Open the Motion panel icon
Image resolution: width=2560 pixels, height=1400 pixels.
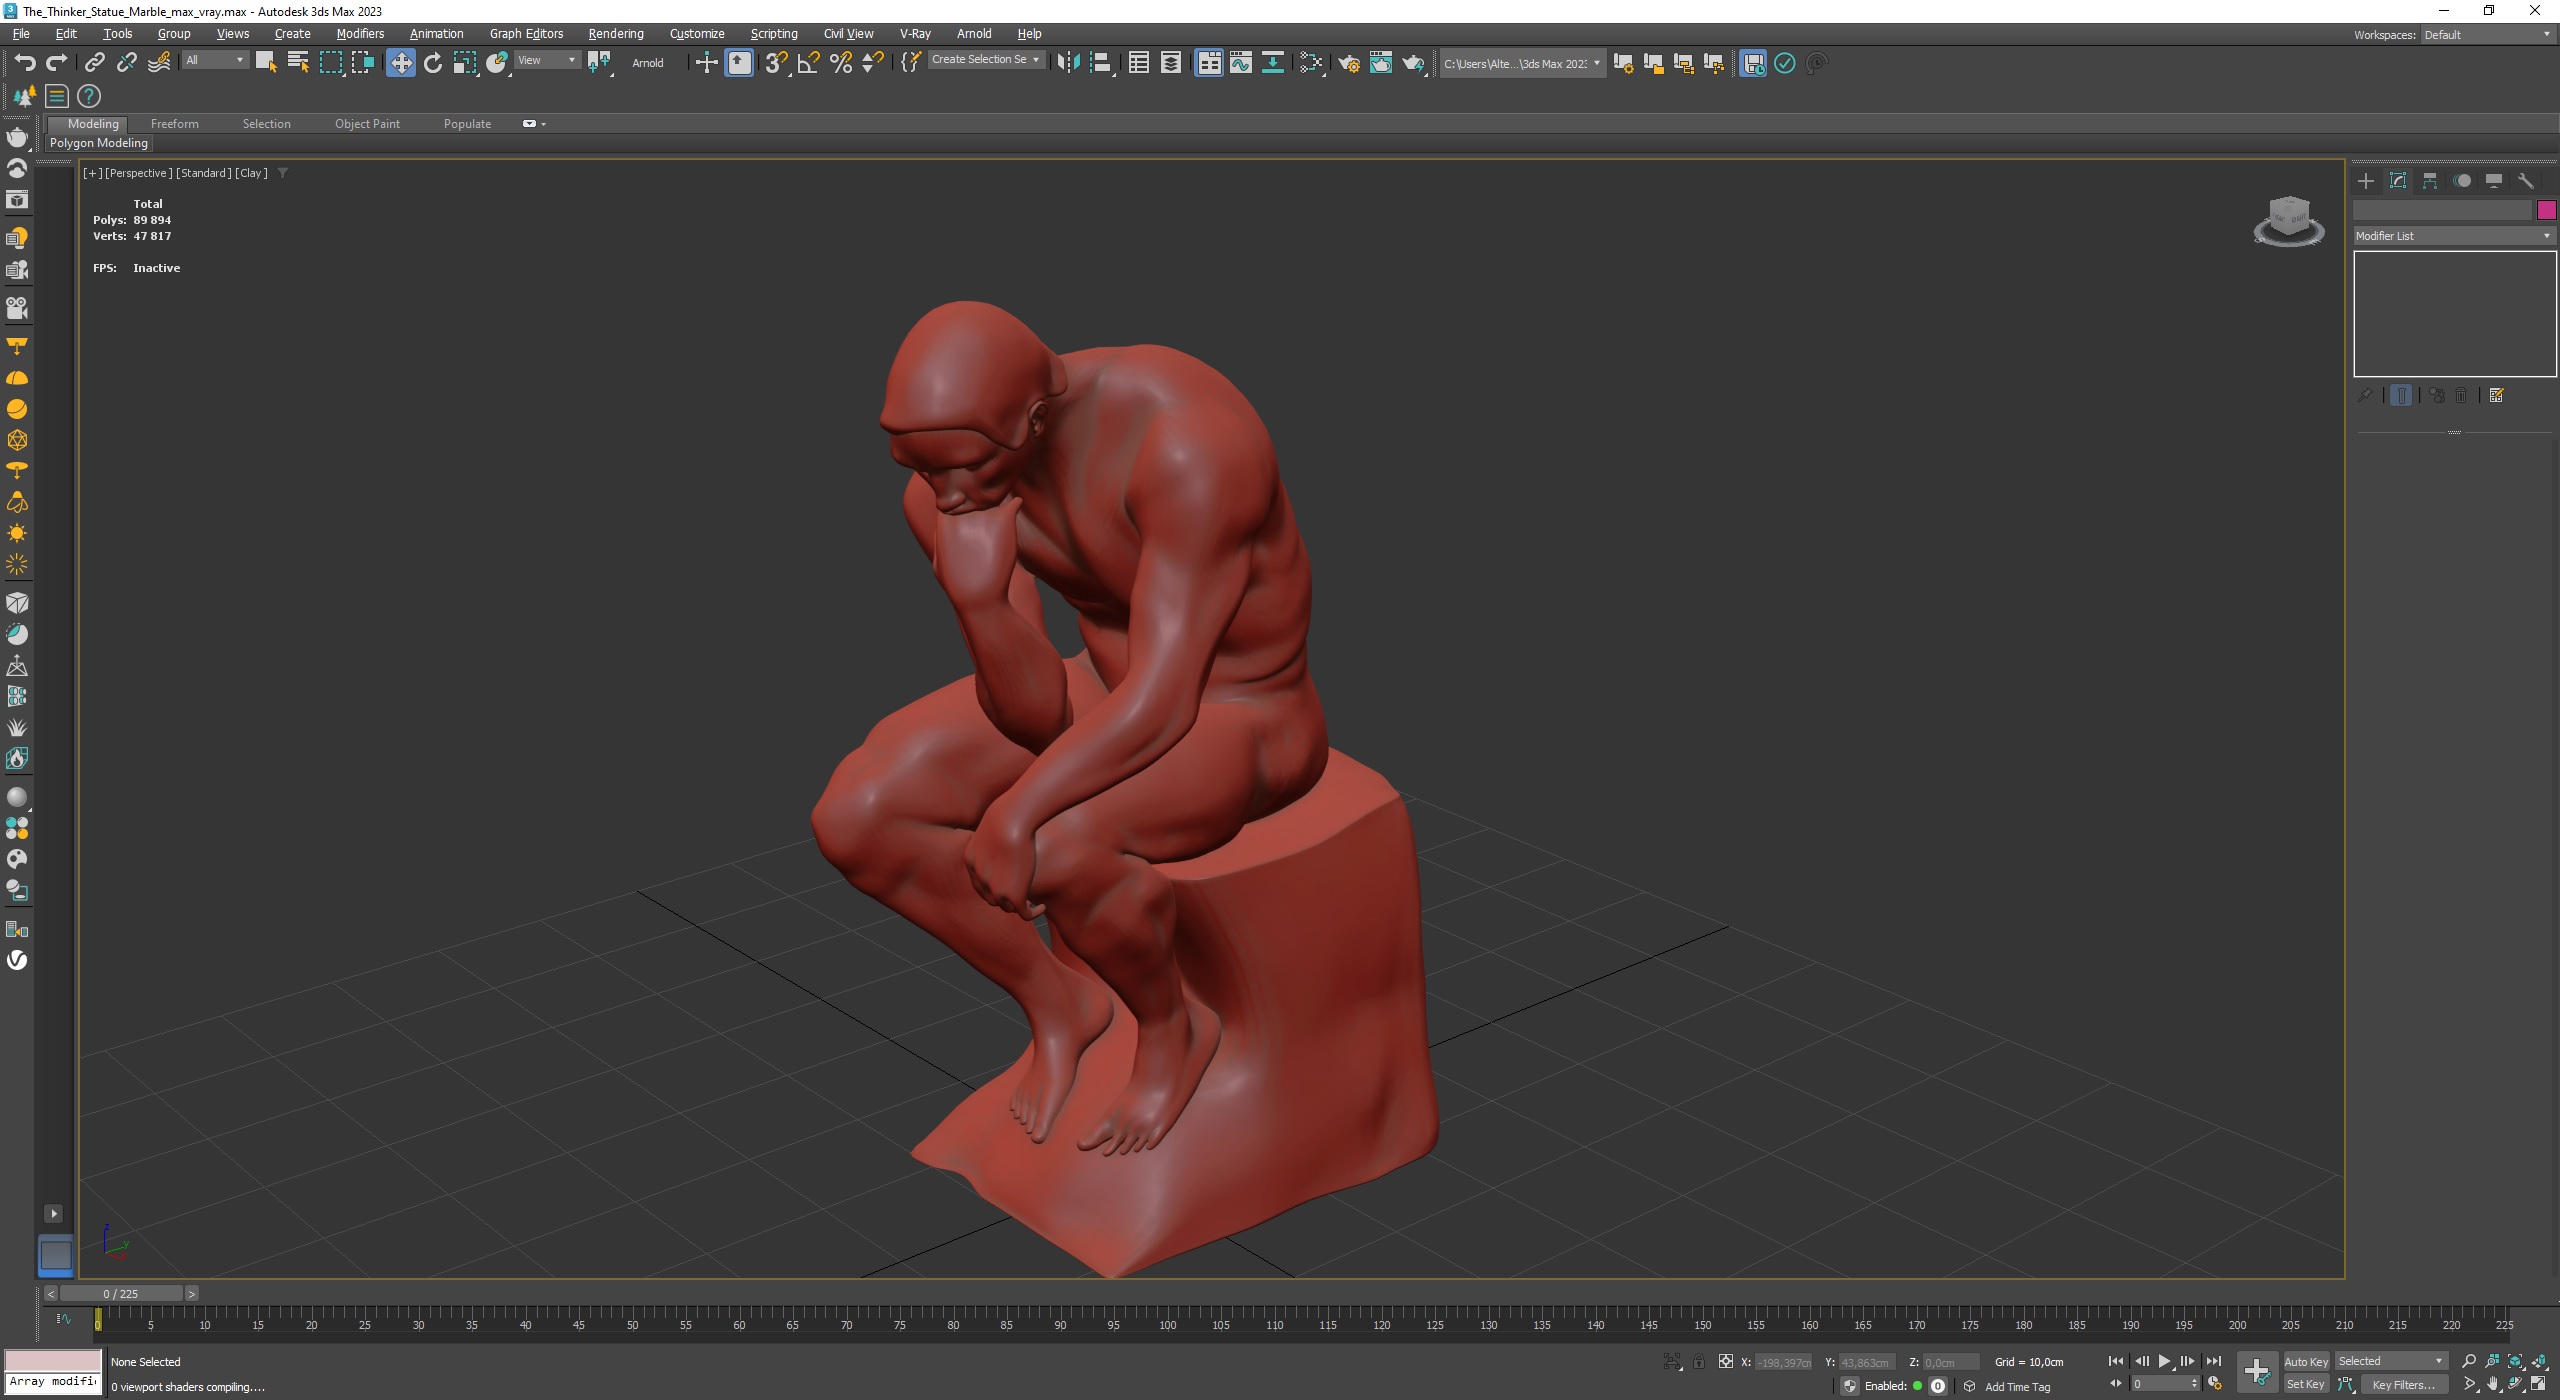[2462, 181]
